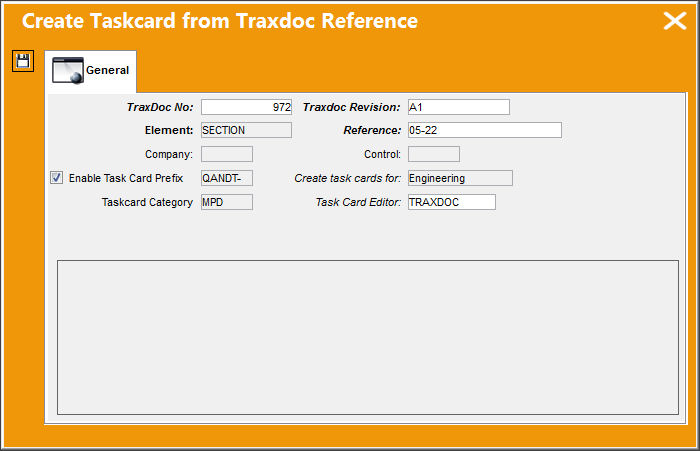Viewport: 700px width, 451px height.
Task: Select the Element field showing SECTION
Action: tap(246, 130)
